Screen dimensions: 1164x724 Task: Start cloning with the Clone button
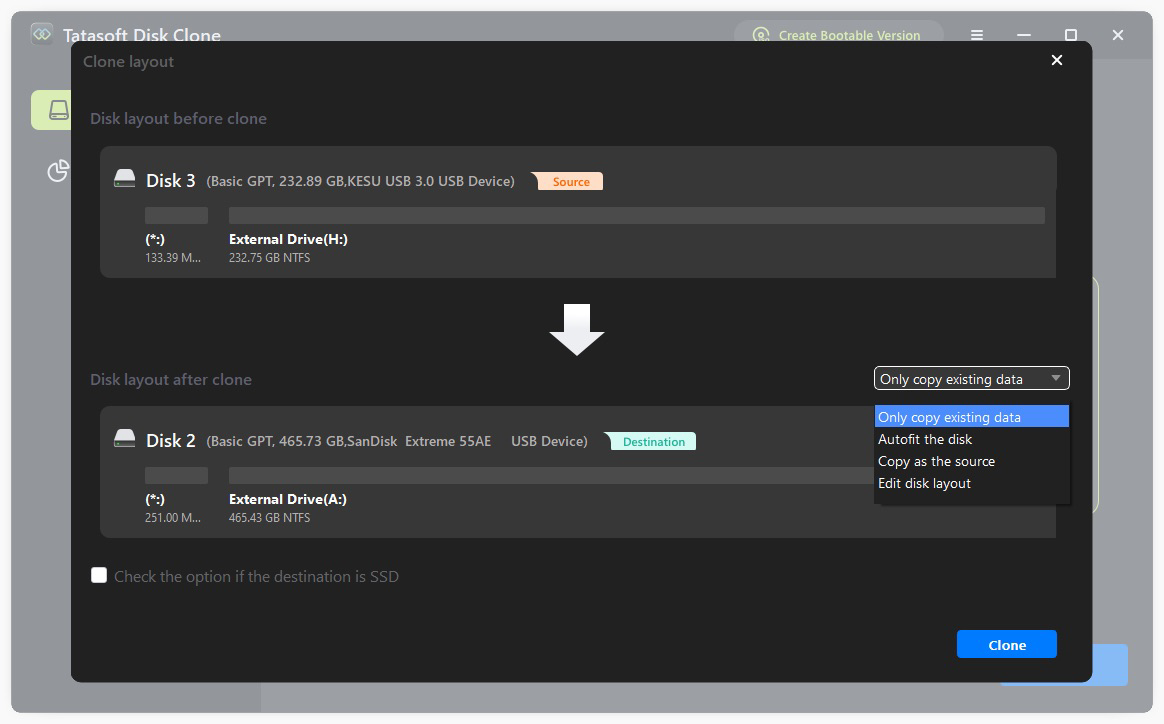point(1006,644)
